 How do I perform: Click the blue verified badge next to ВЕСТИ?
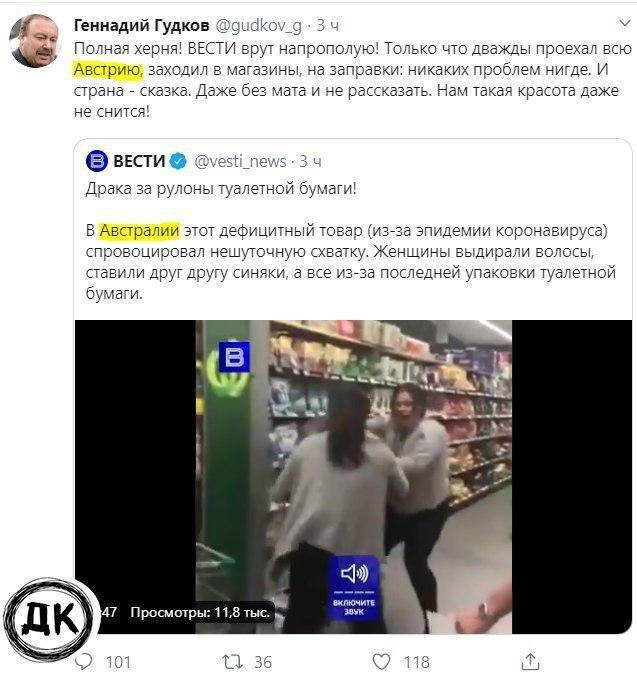tap(178, 161)
